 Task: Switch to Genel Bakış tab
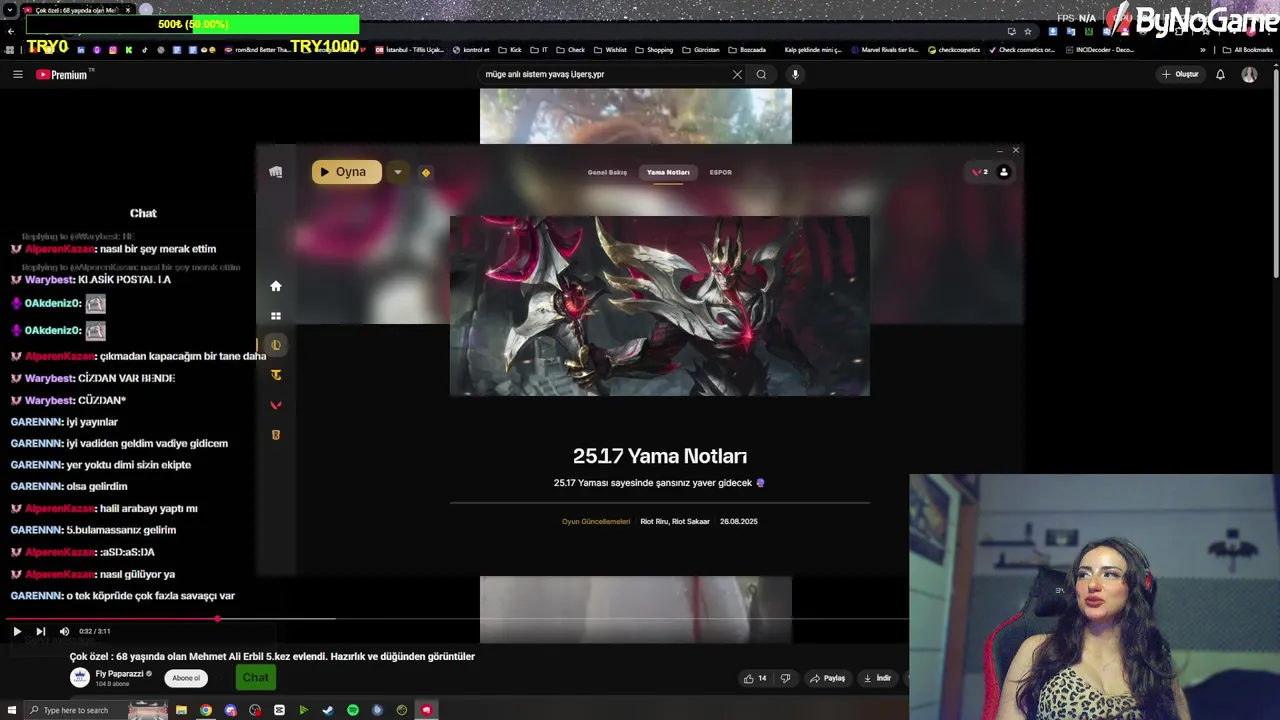607,172
